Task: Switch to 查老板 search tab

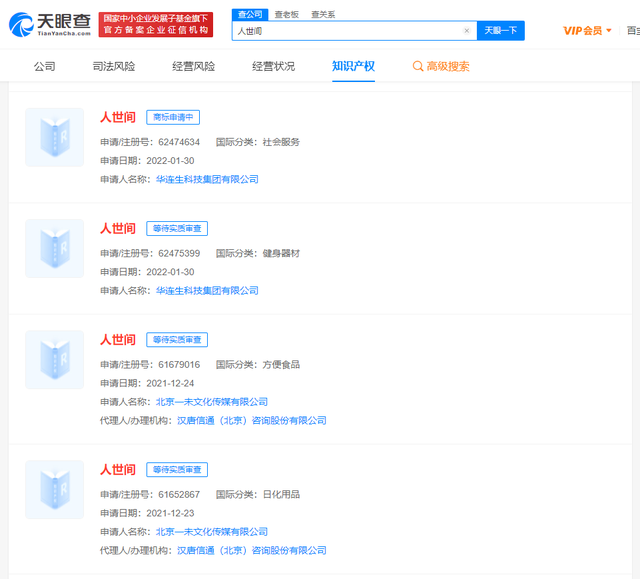Action: click(287, 15)
